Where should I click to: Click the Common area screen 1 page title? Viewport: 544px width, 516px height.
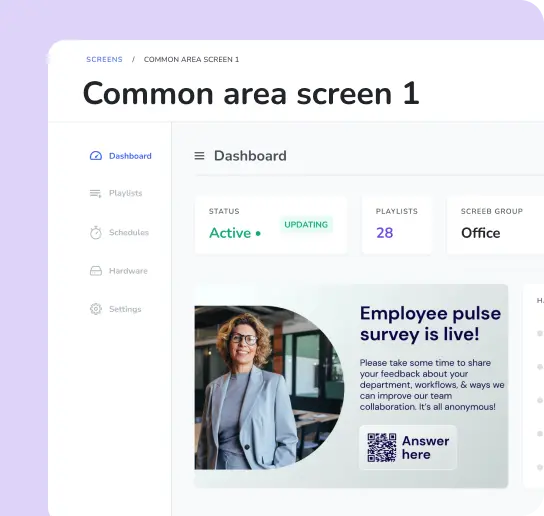[x=251, y=94]
